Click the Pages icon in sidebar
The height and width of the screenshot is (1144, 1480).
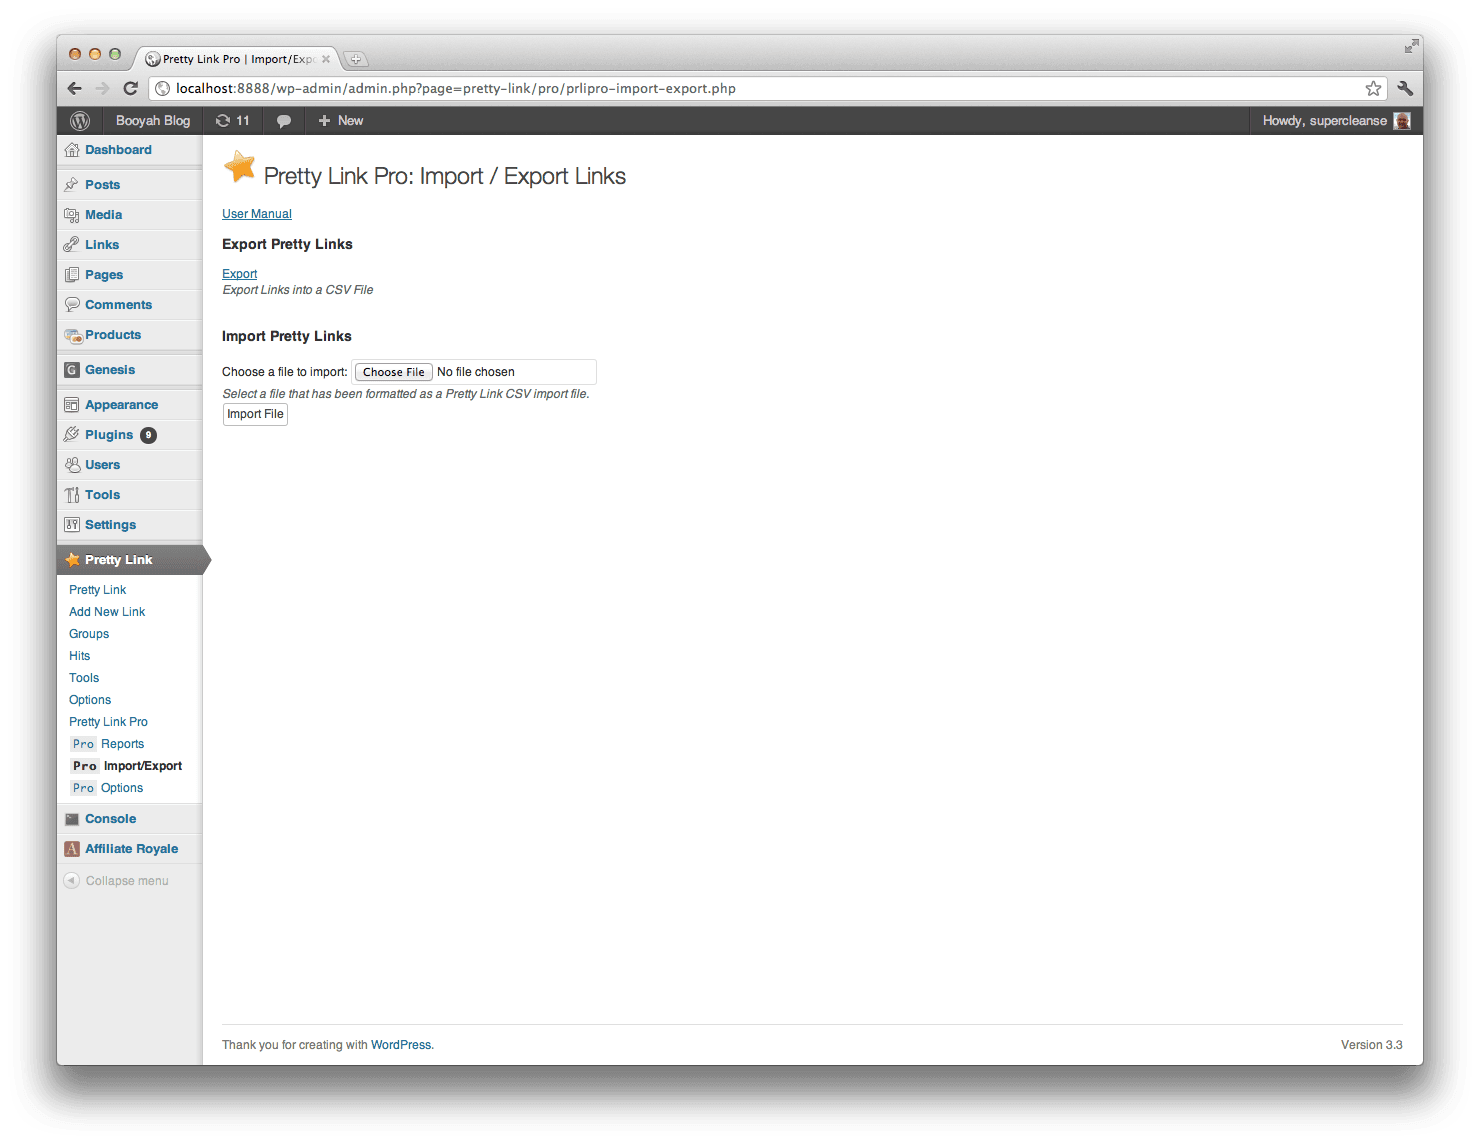72,275
